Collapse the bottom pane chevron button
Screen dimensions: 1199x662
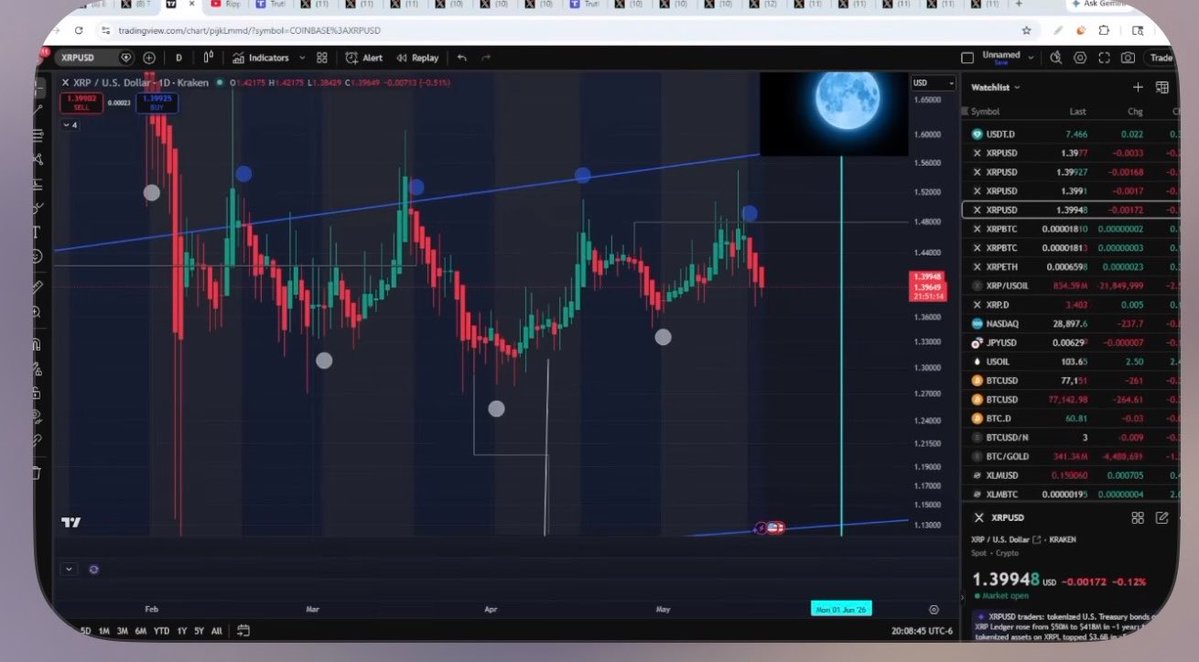[x=69, y=569]
